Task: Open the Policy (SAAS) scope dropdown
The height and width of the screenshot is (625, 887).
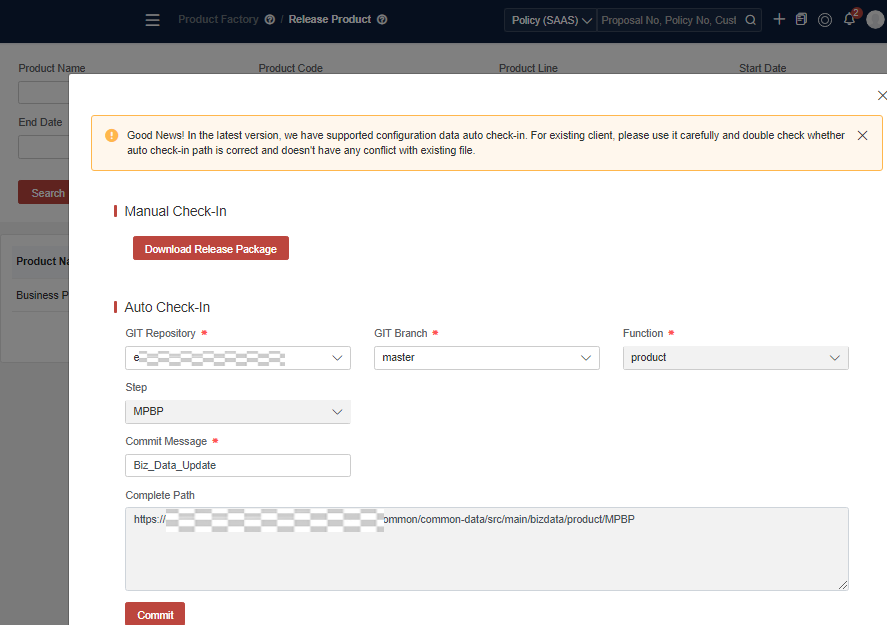Action: (x=549, y=19)
